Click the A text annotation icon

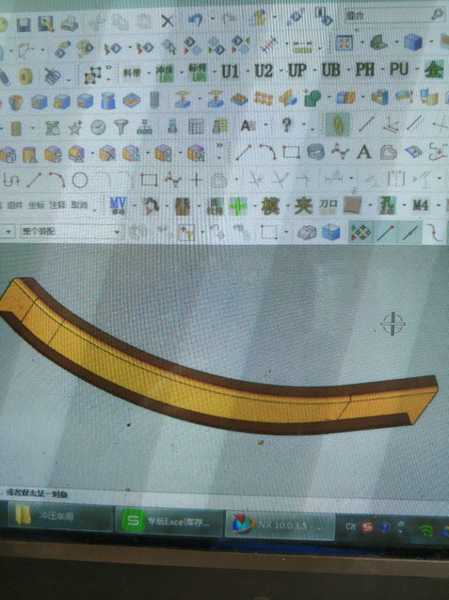(x=246, y=126)
